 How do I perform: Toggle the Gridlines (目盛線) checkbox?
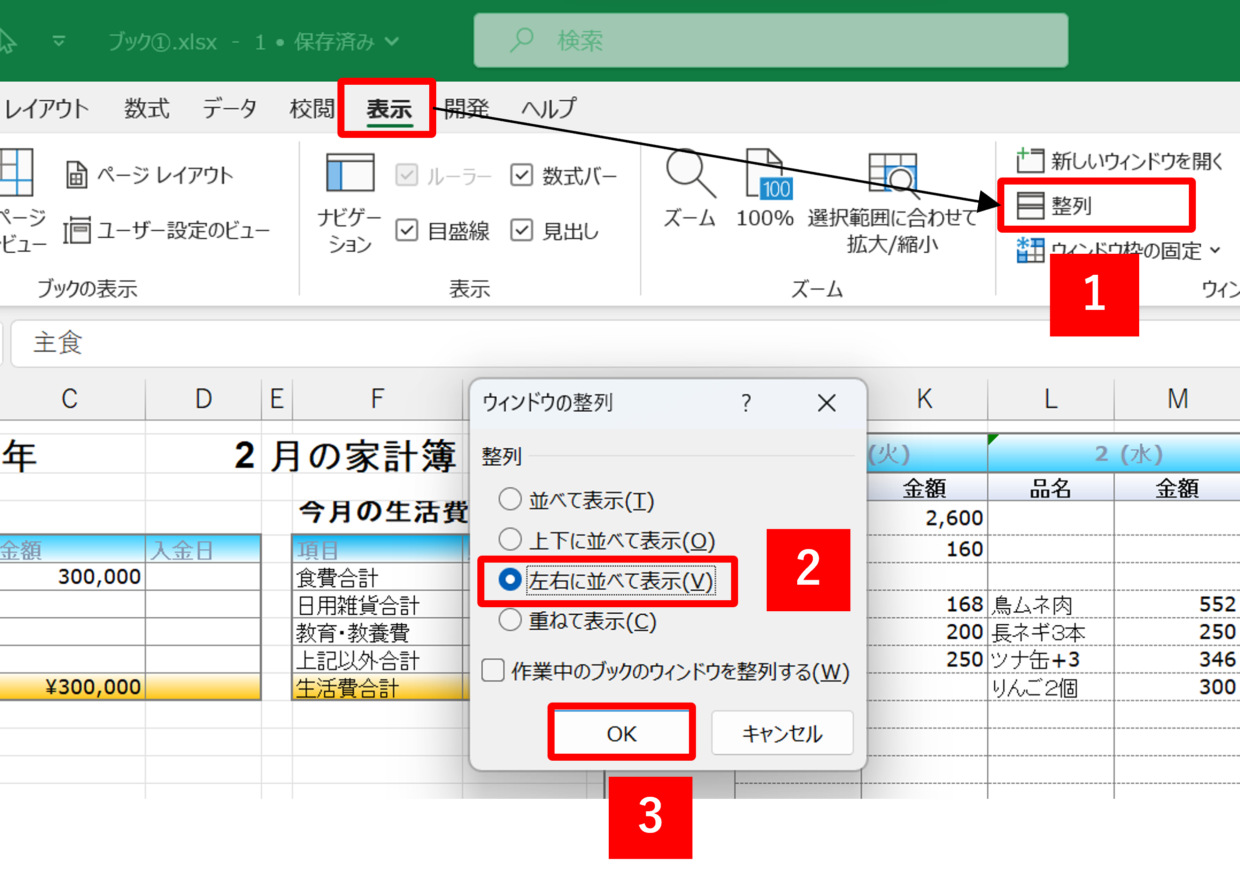pos(407,231)
